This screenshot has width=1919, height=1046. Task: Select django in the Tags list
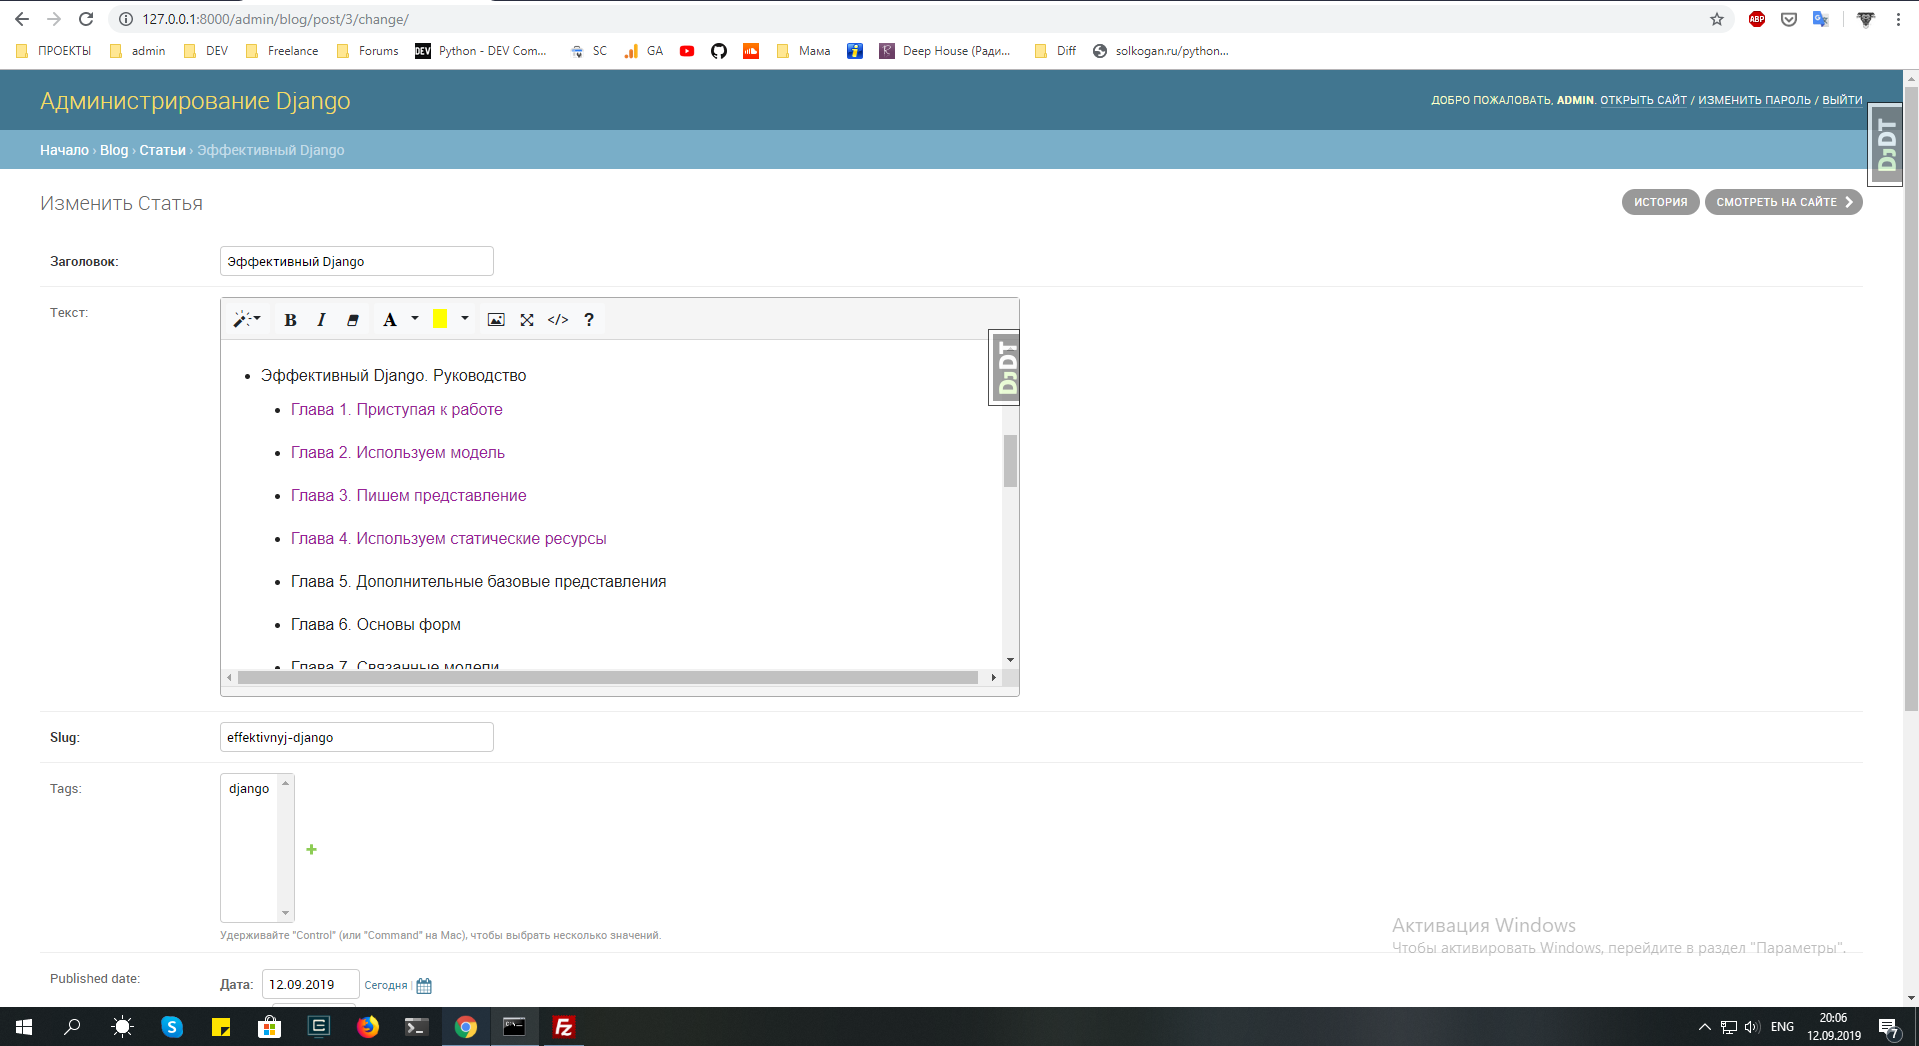[249, 788]
